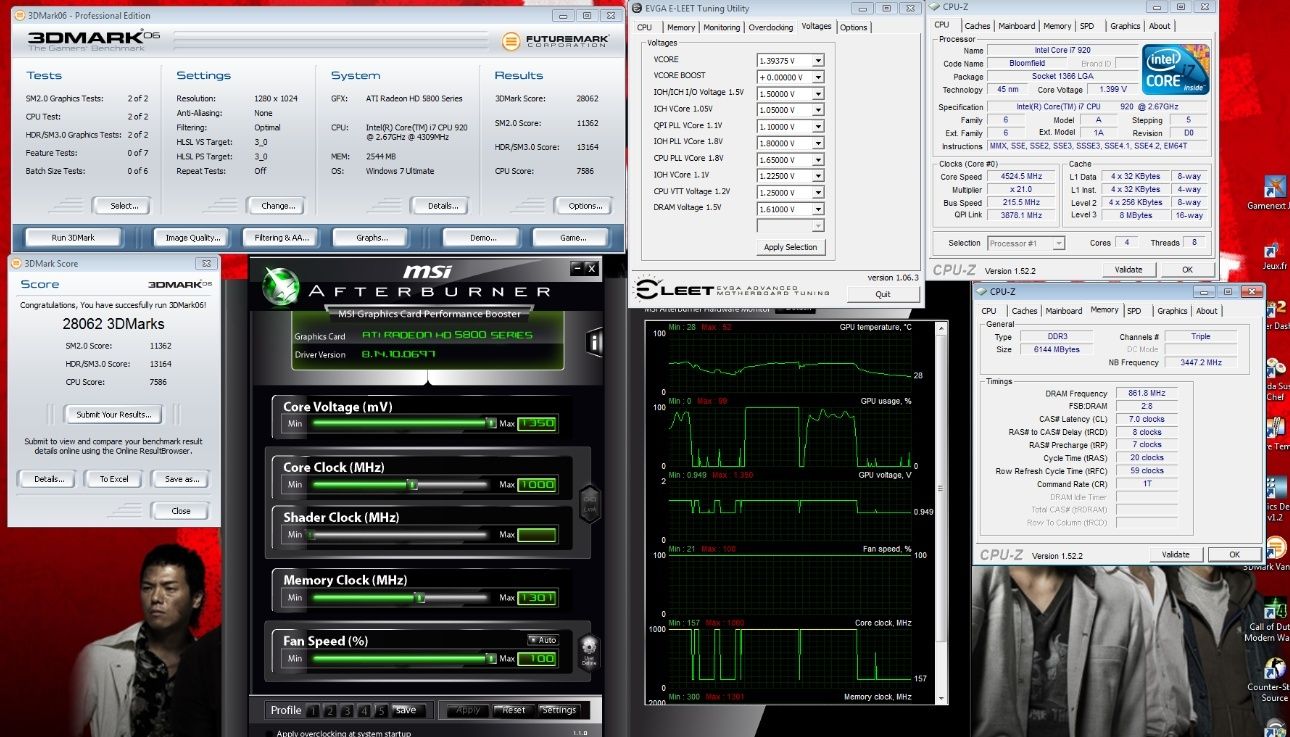Image resolution: width=1290 pixels, height=737 pixels.
Task: Select Afterburner profile slot 4
Action: point(364,711)
